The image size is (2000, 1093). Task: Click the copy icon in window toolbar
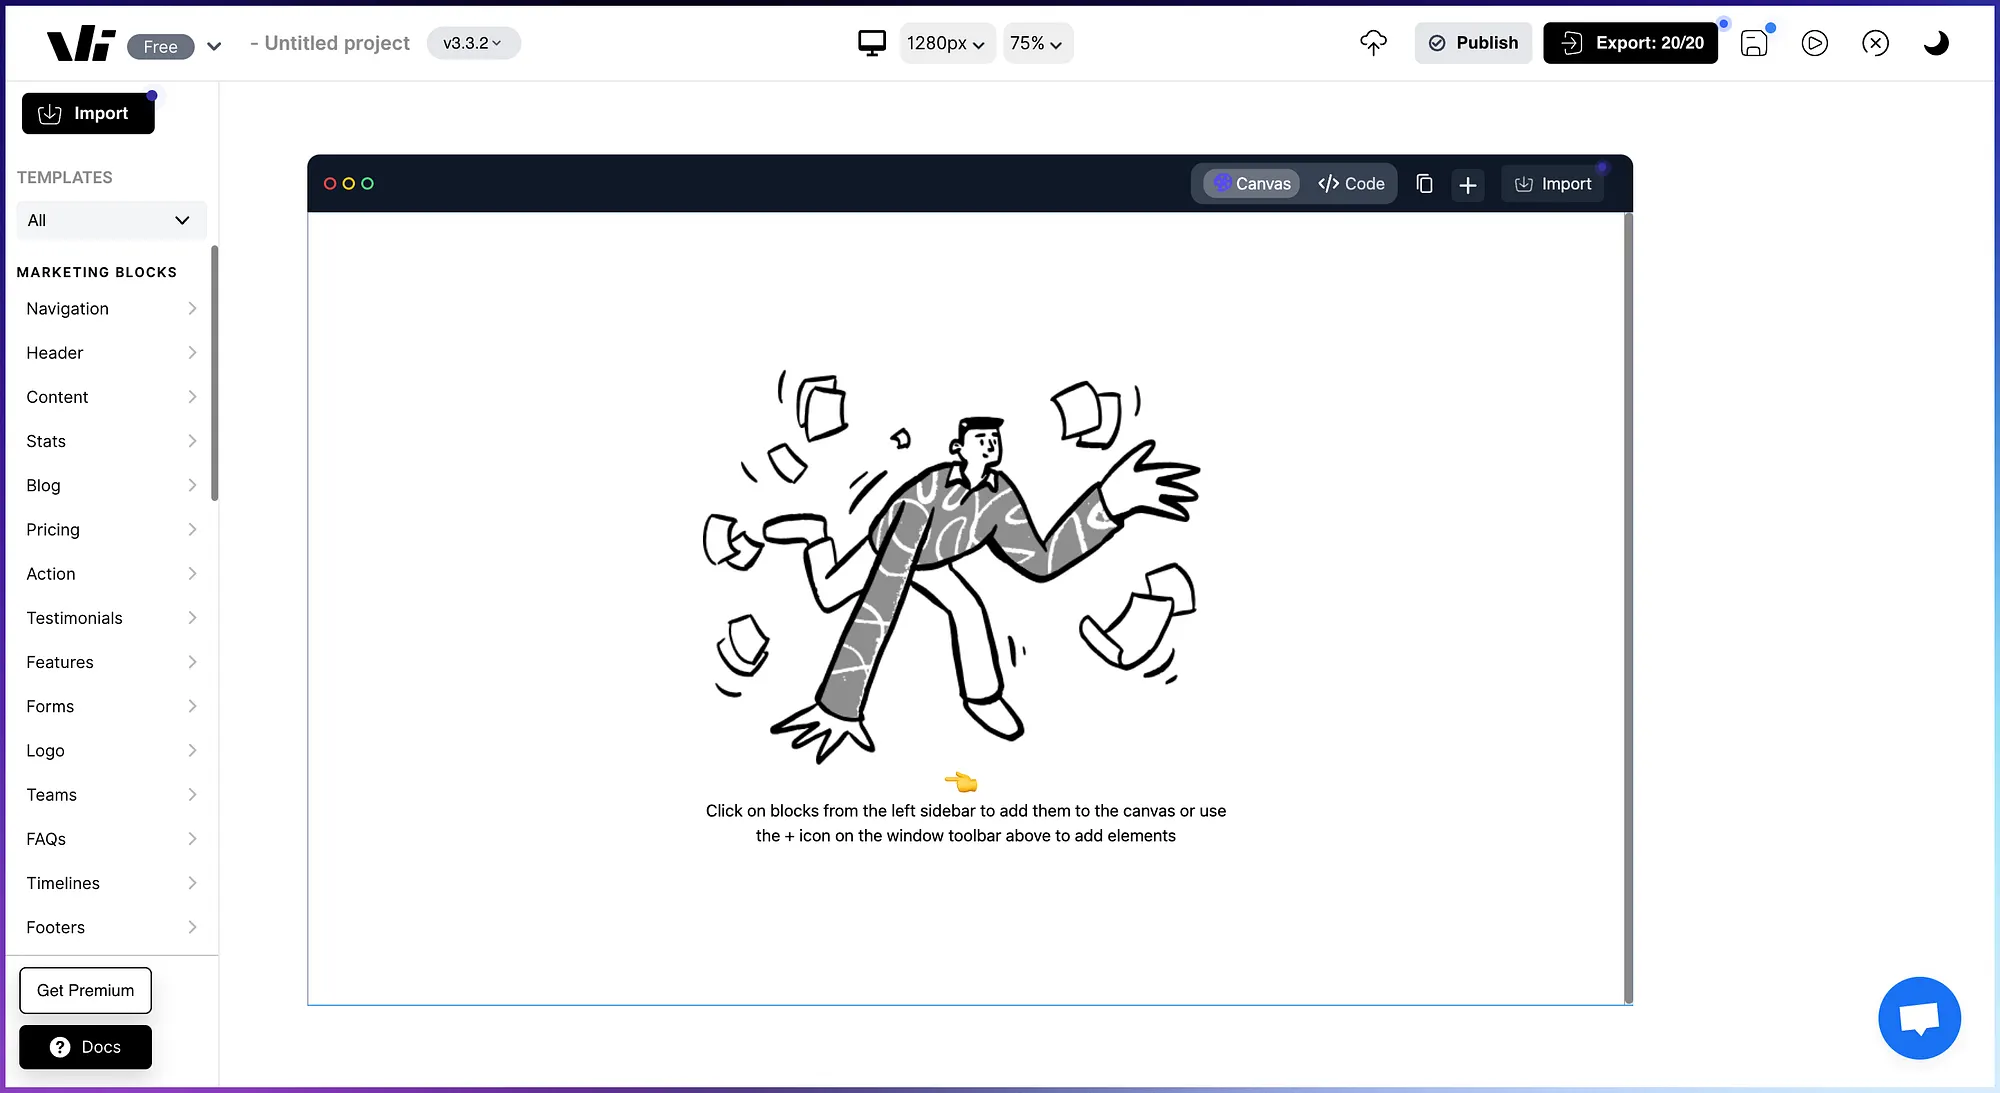(x=1424, y=184)
